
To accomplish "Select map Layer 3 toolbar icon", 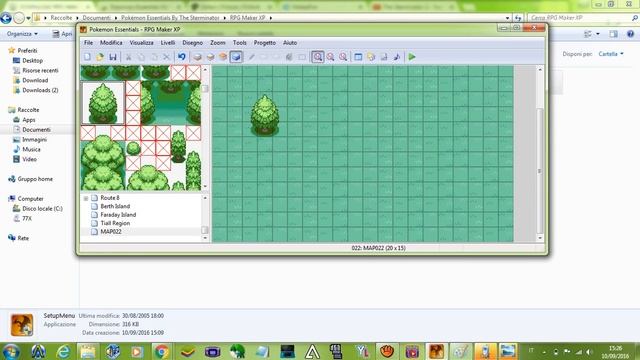I will (223, 57).
